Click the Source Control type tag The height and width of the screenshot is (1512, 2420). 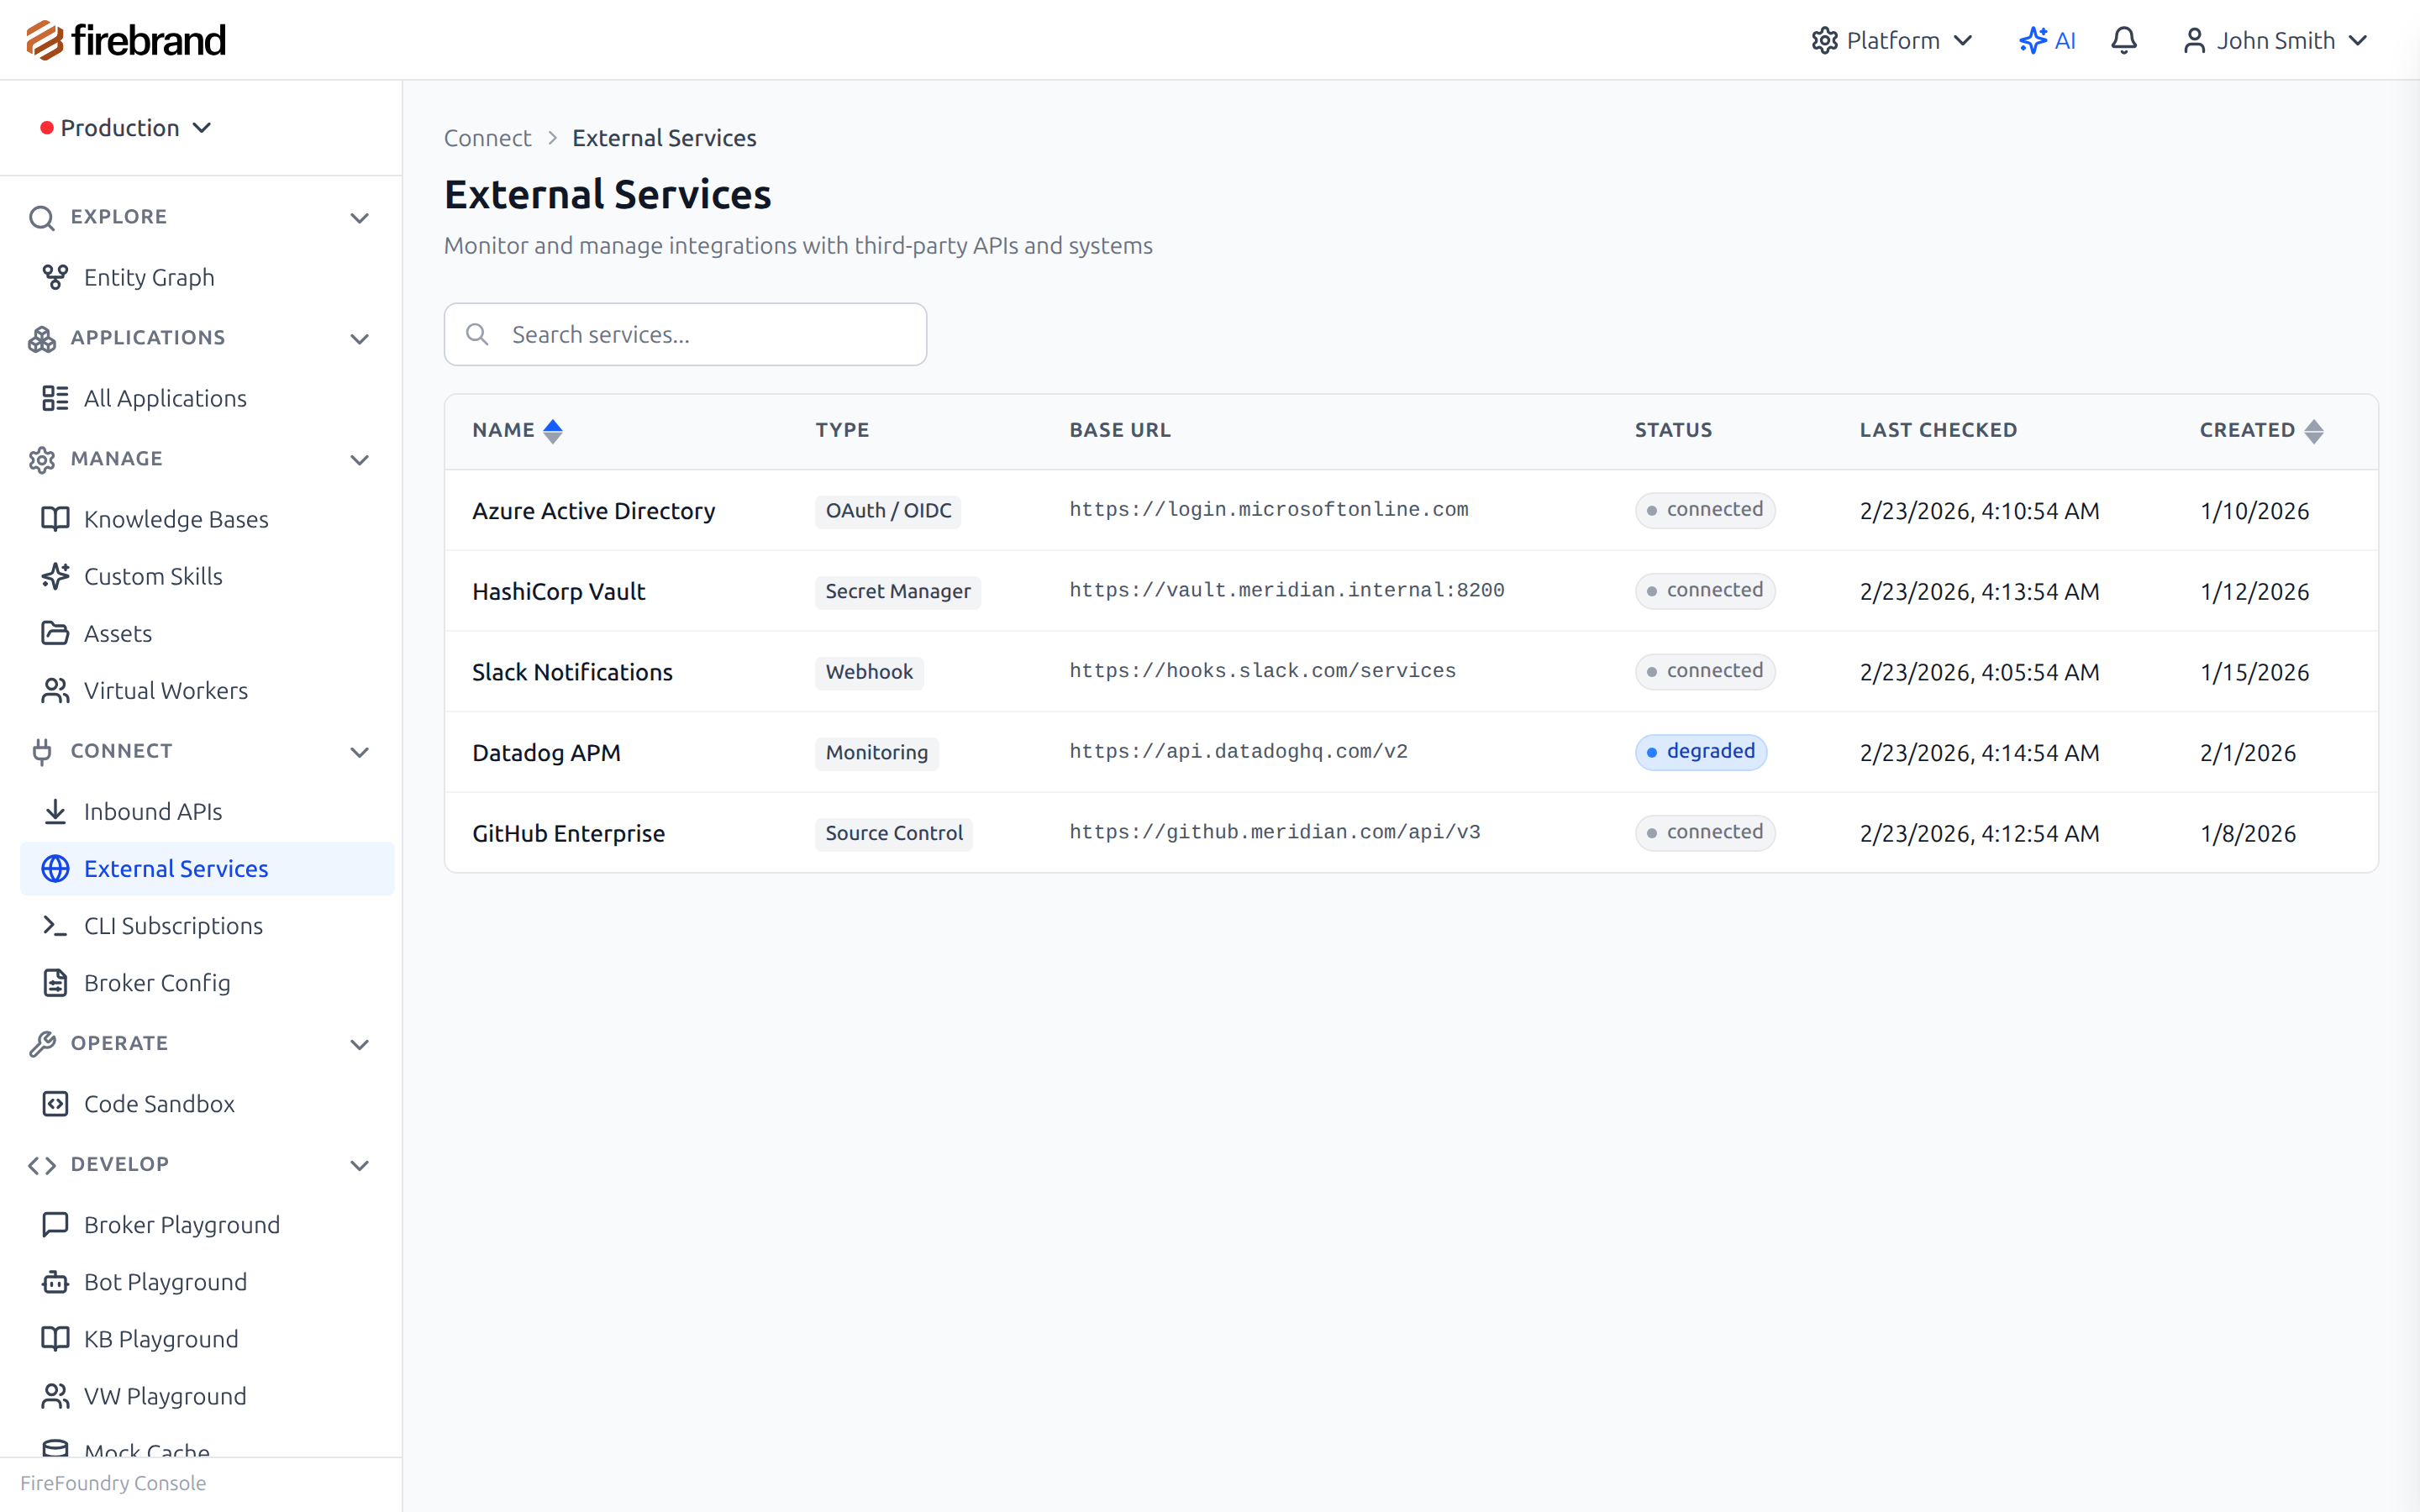point(893,833)
